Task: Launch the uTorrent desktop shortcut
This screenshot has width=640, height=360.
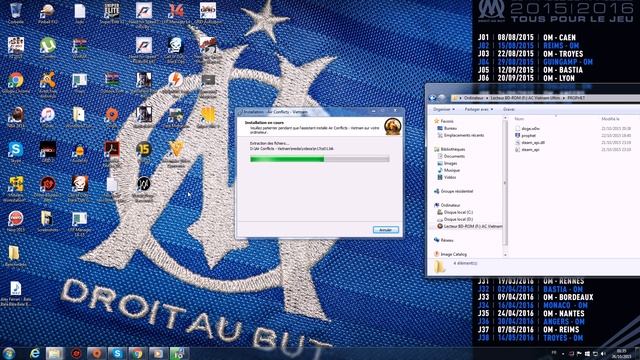Action: coord(47,47)
